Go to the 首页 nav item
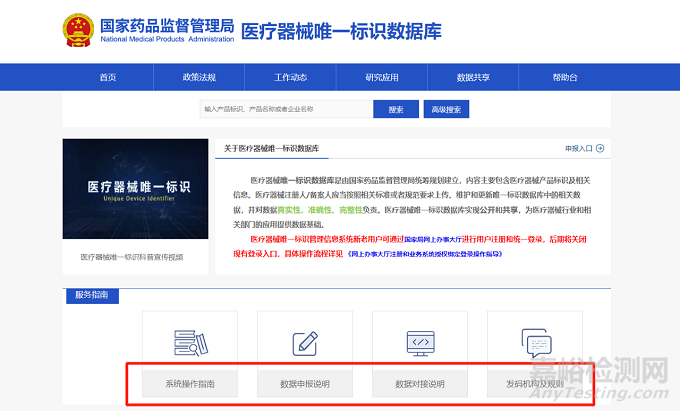 (108, 77)
